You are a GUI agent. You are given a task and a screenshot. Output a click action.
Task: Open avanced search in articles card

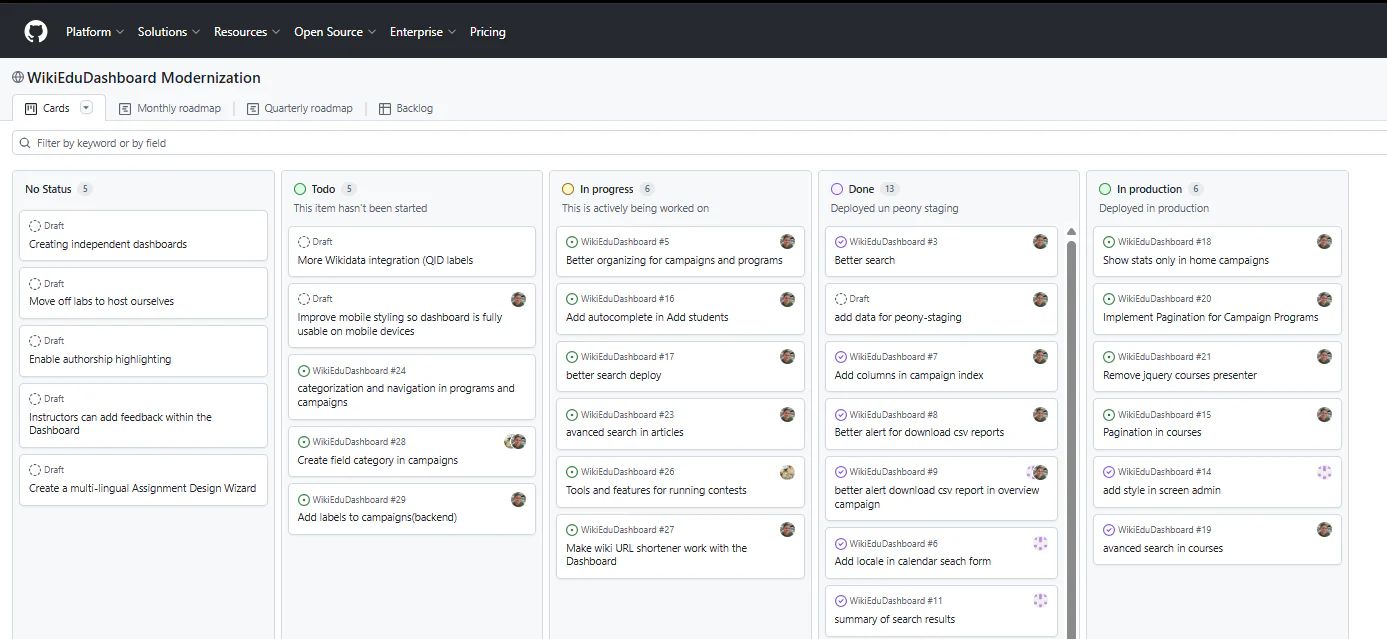pyautogui.click(x=680, y=424)
